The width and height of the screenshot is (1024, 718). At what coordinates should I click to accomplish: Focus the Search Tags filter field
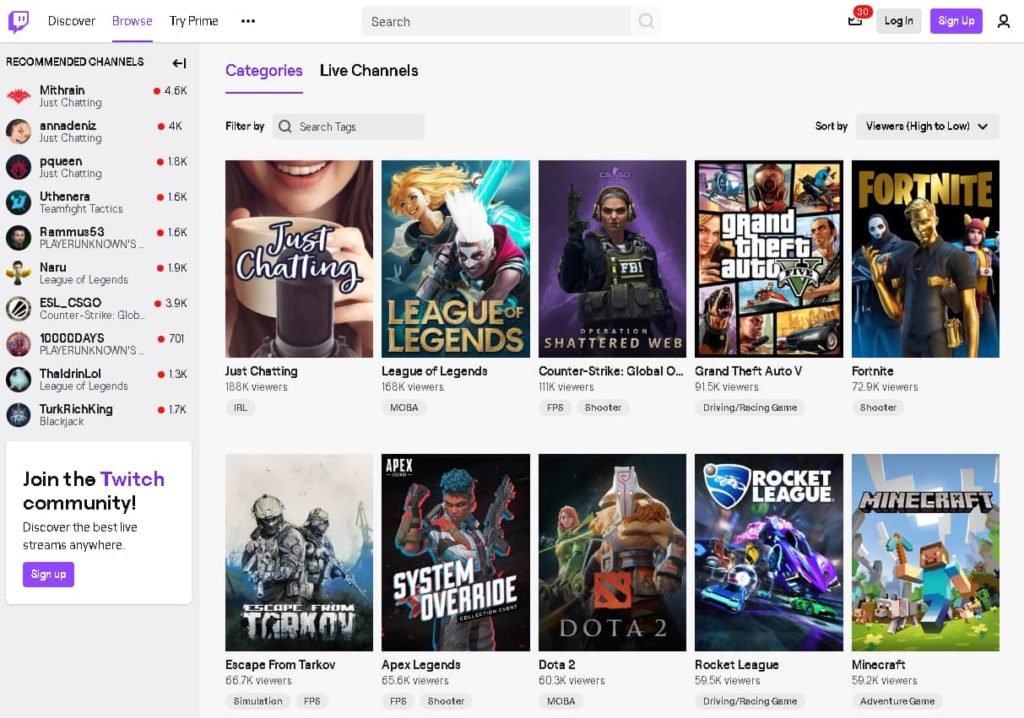point(348,127)
